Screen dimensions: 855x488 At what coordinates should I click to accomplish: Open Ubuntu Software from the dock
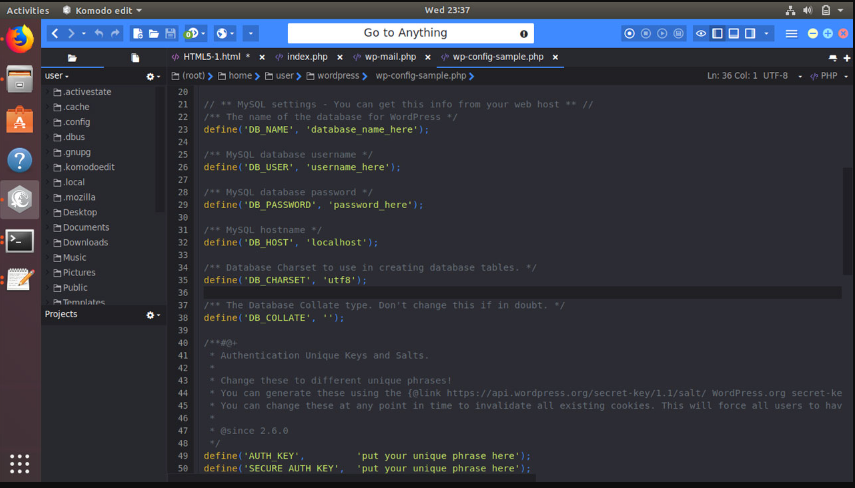20,119
